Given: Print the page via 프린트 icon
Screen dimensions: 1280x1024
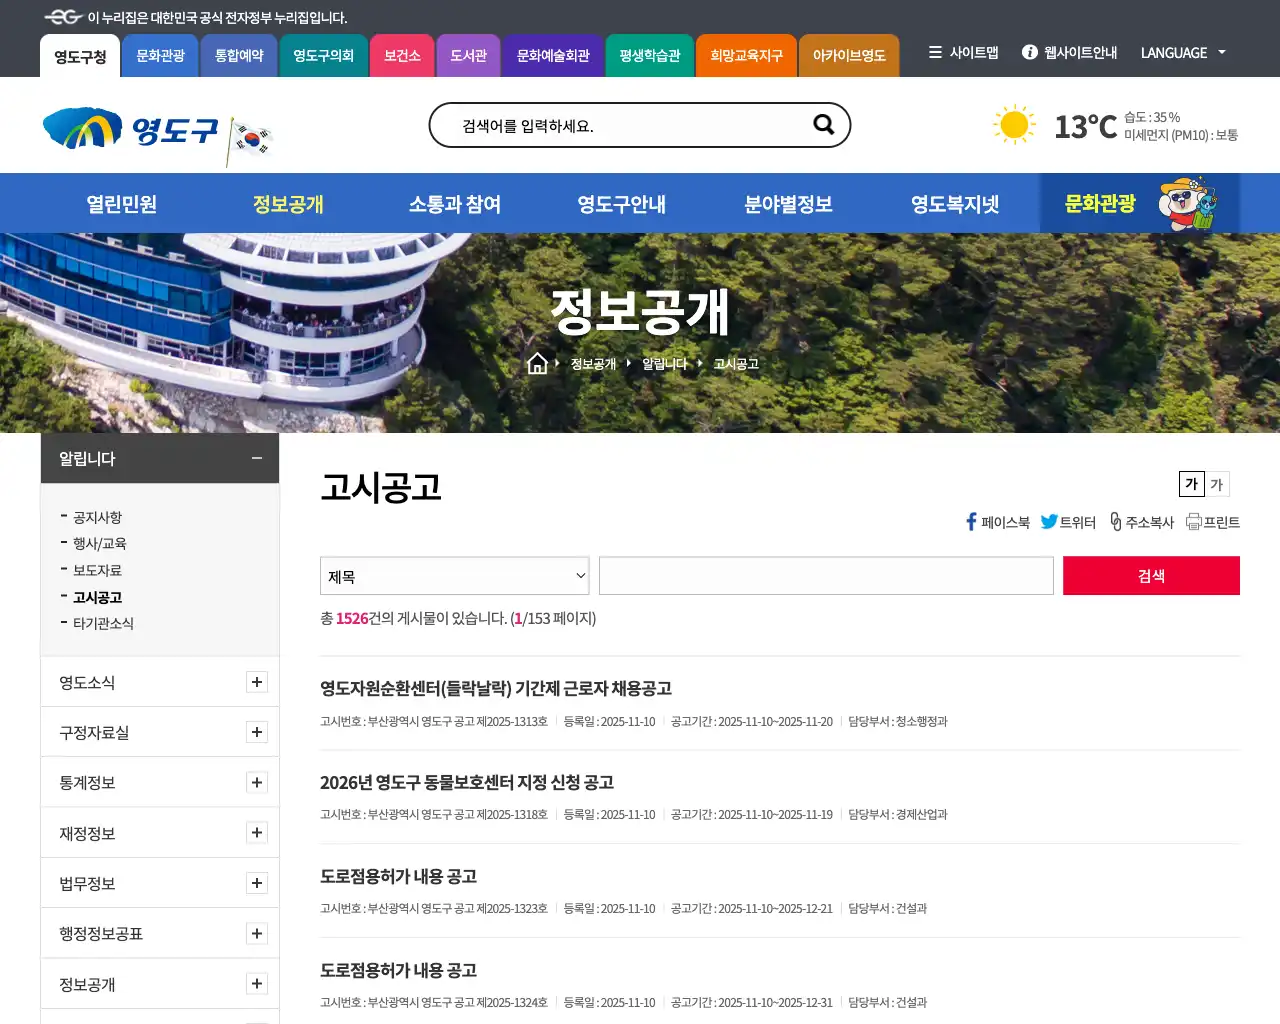Looking at the screenshot, I should point(1194,521).
